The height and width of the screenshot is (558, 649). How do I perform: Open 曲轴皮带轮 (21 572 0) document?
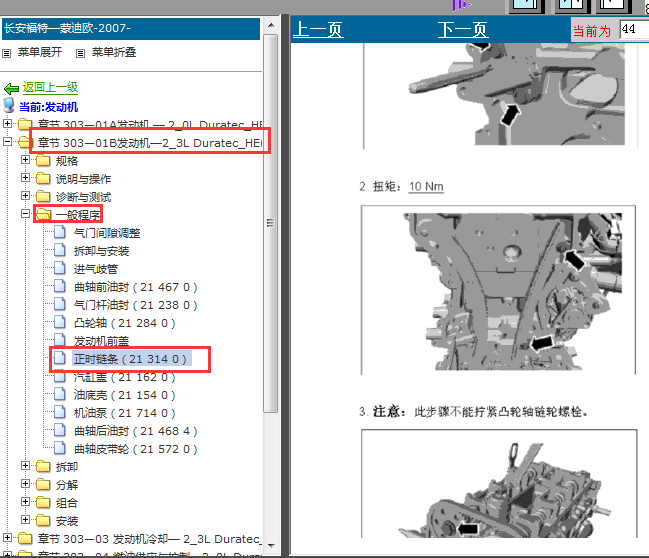click(135, 449)
